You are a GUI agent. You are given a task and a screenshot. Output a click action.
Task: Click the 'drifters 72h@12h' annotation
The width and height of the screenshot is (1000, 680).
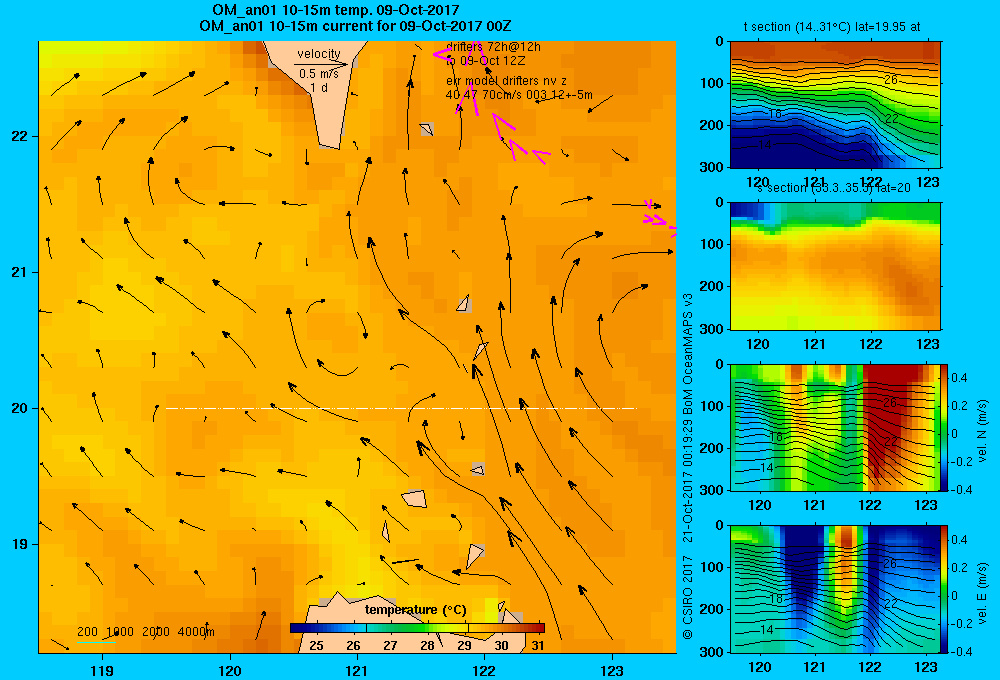[494, 47]
